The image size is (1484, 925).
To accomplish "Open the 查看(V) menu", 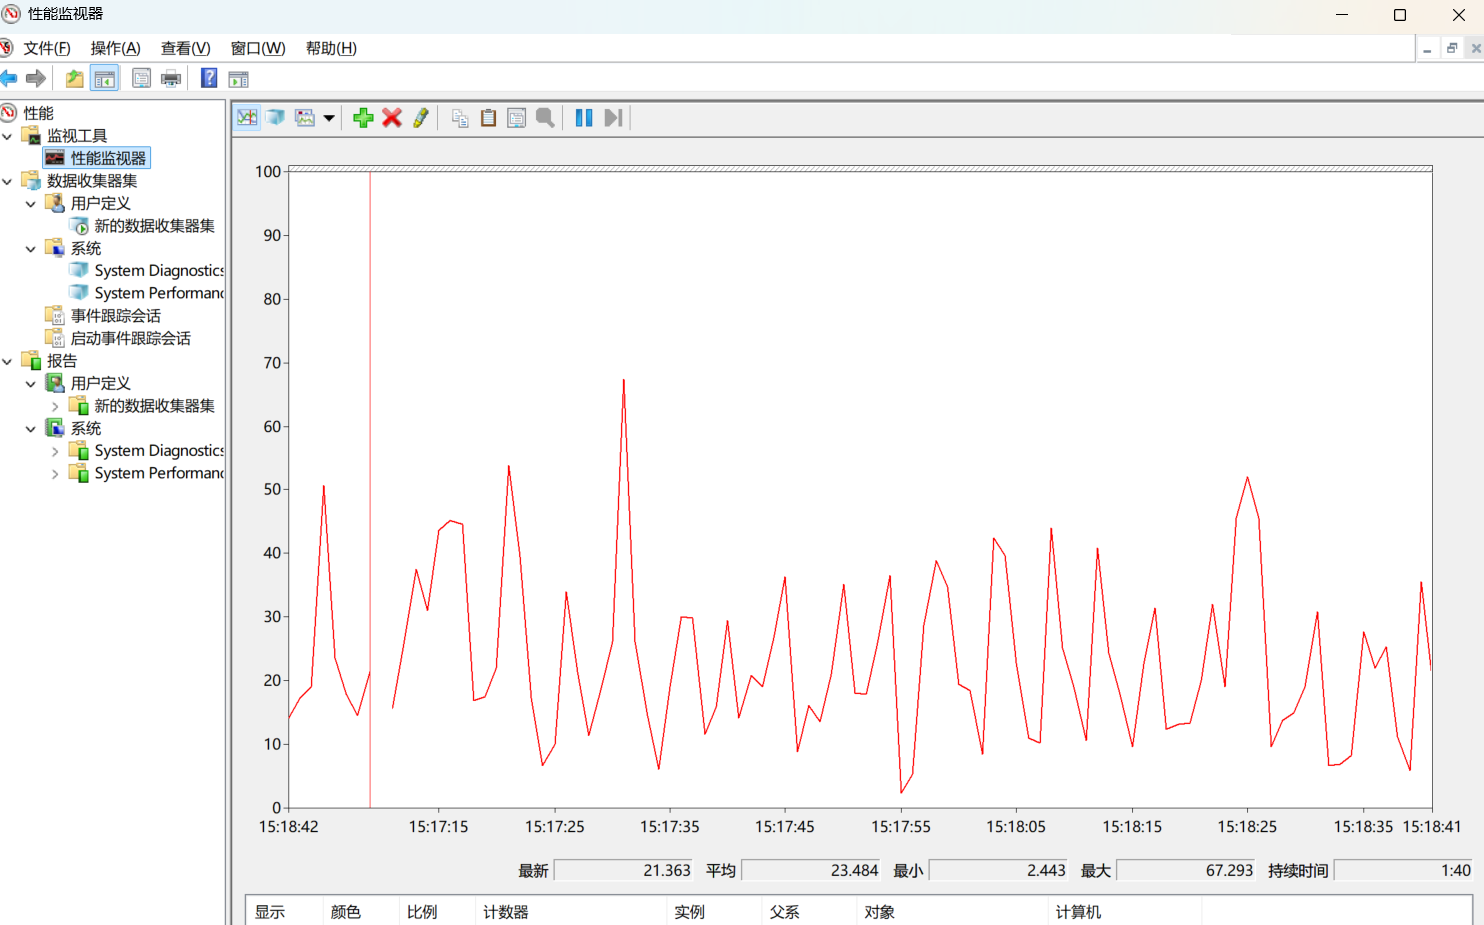I will 185,48.
